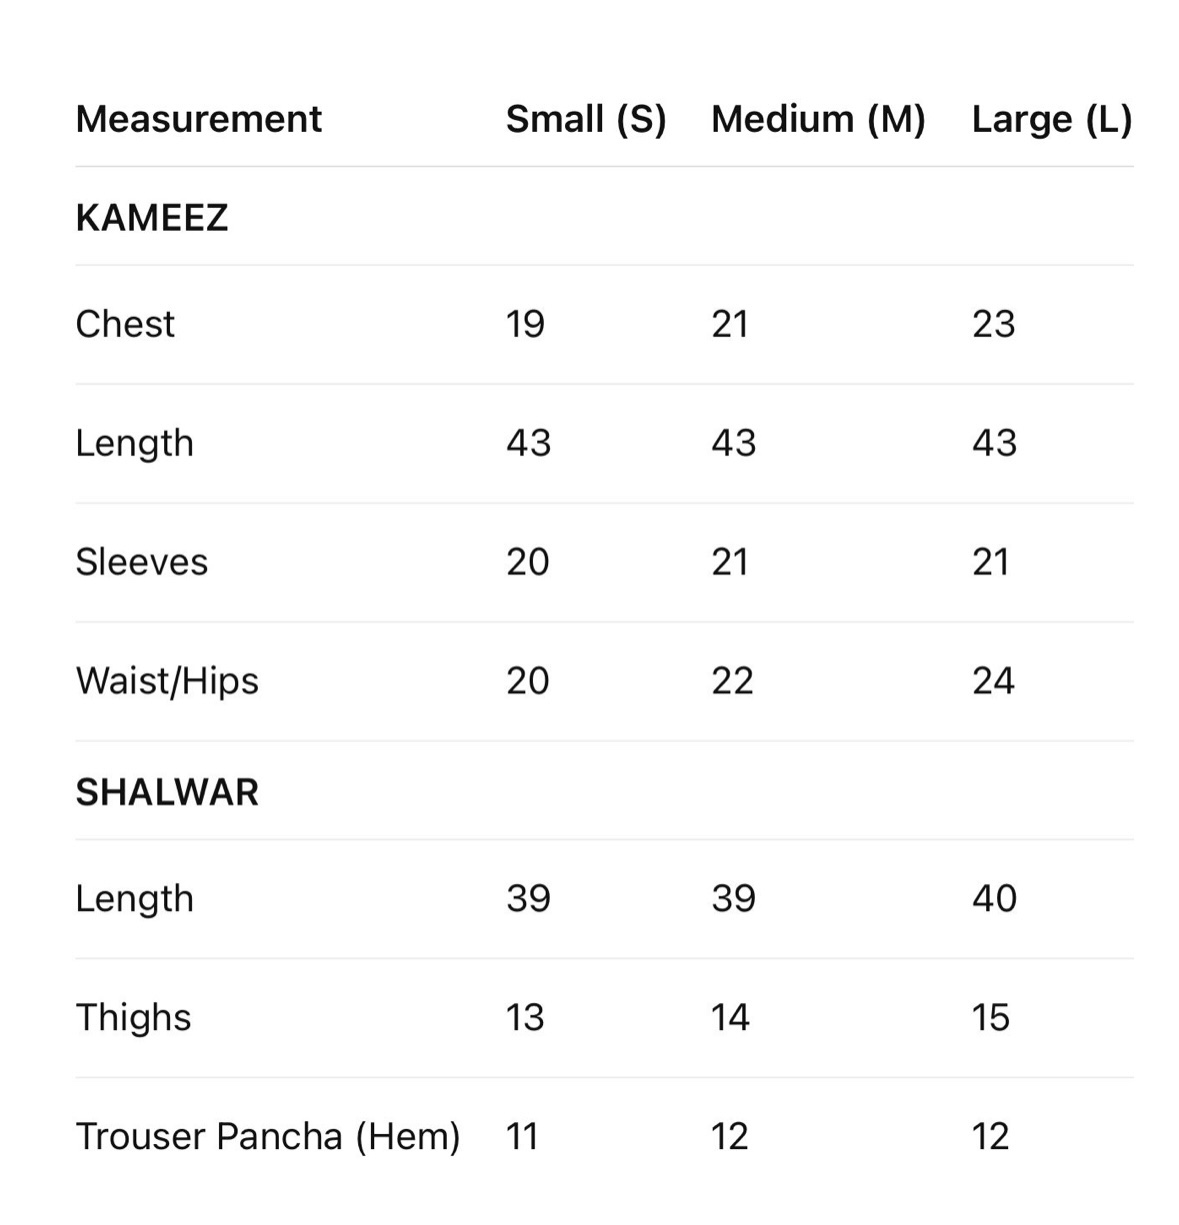Select the Waist/Hips row label
The width and height of the screenshot is (1179, 1225).
click(x=167, y=681)
